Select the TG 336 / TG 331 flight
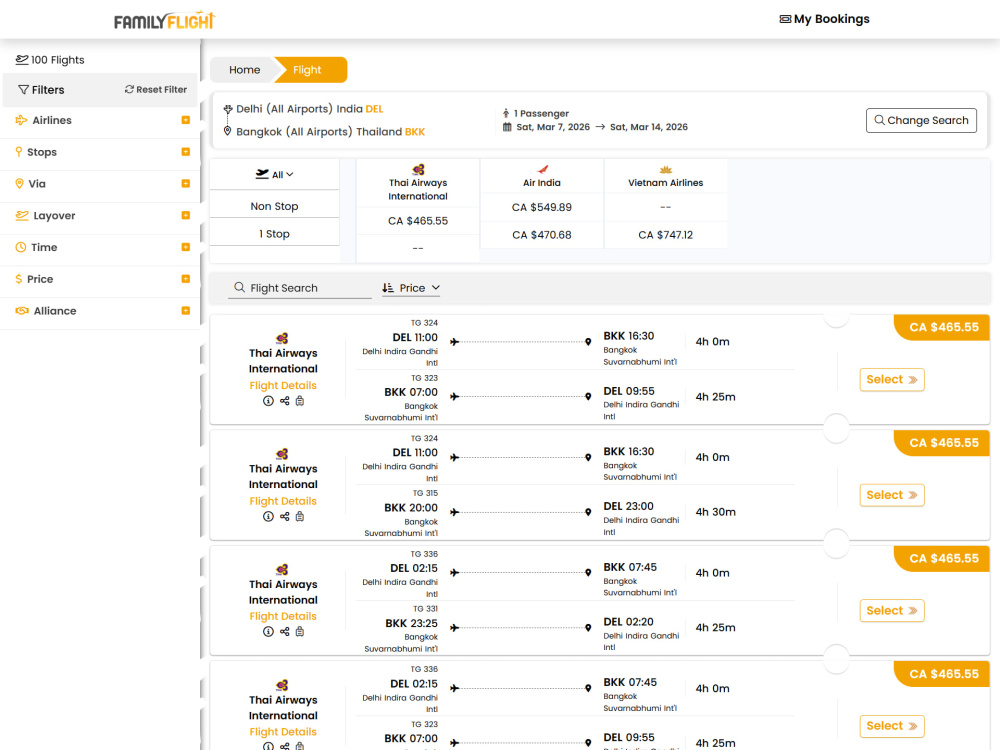 [892, 611]
